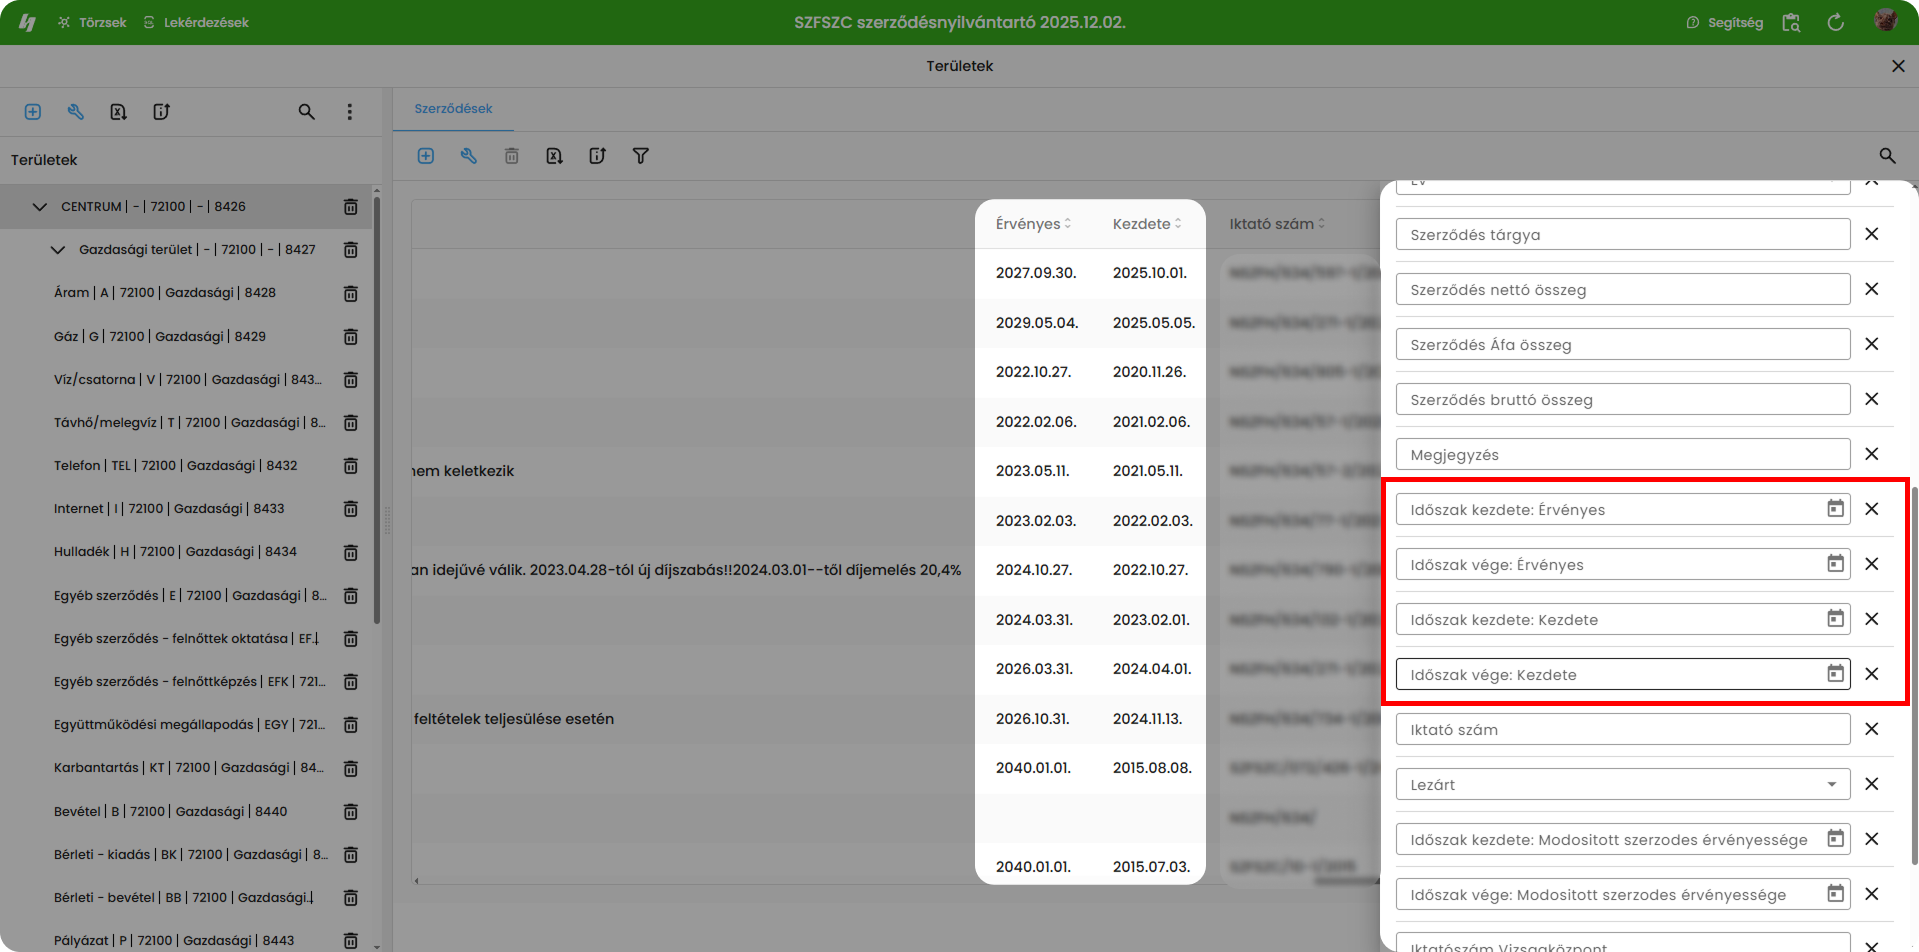Image resolution: width=1919 pixels, height=952 pixels.
Task: Click the wrench edit icon in left panel
Action: (x=76, y=112)
